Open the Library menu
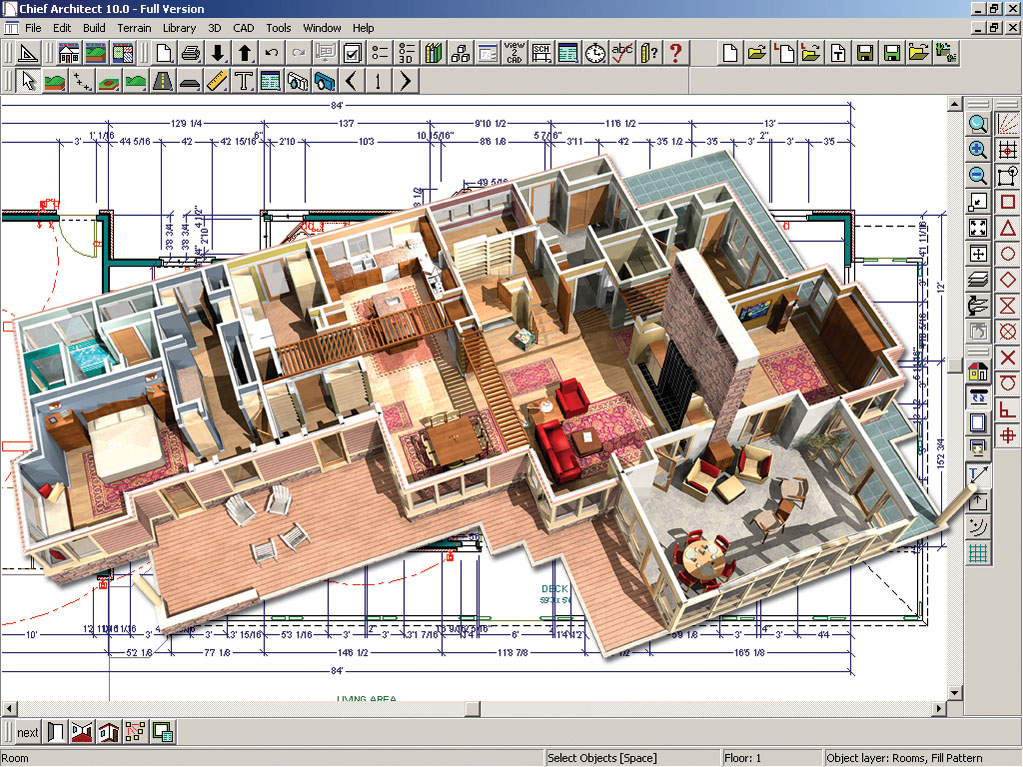The height and width of the screenshot is (767, 1023). coord(179,28)
